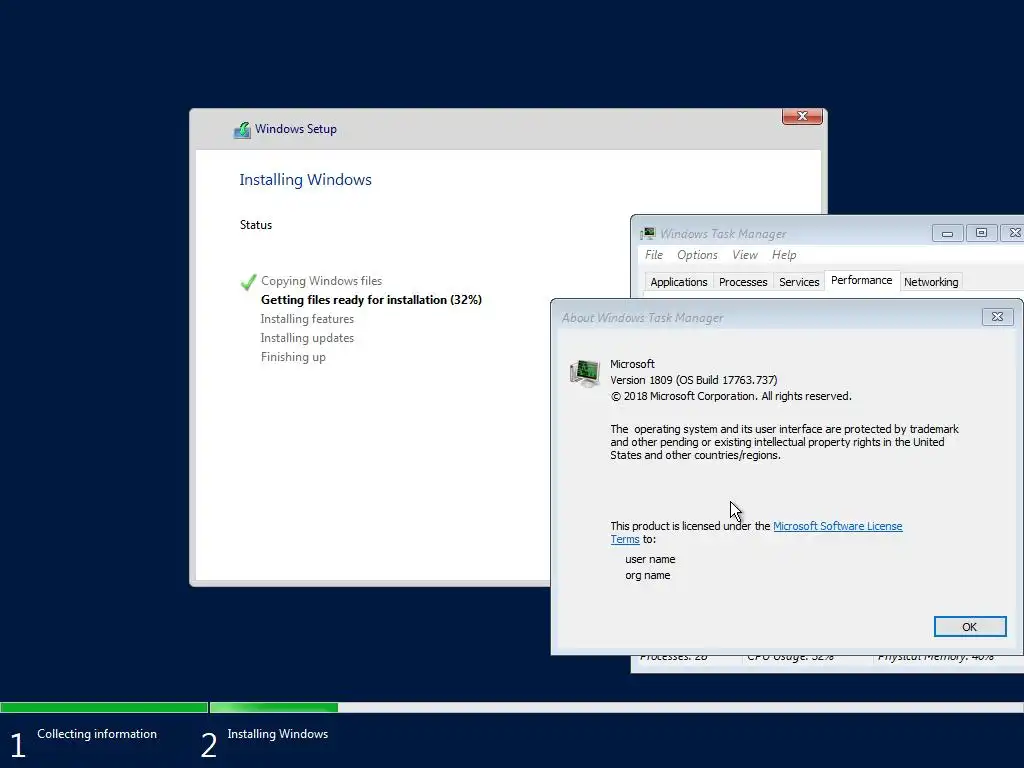Click the computer icon in About dialog
The height and width of the screenshot is (768, 1024).
(x=584, y=374)
